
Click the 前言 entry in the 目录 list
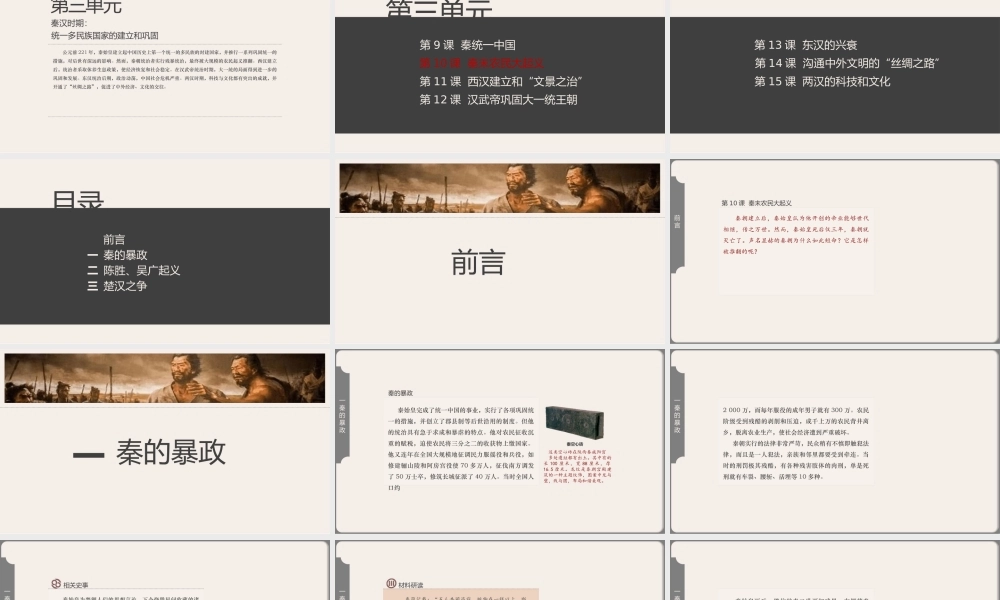coord(114,240)
